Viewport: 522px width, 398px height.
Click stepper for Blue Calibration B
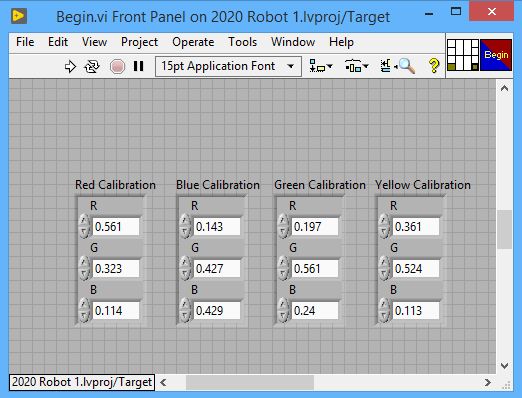pyautogui.click(x=185, y=310)
